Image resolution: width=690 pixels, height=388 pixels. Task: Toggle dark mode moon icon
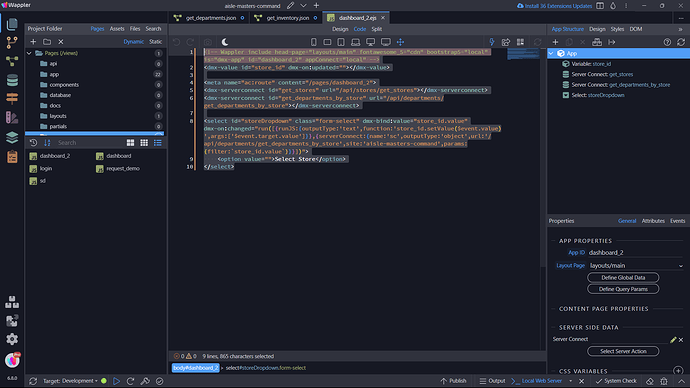click(x=225, y=42)
